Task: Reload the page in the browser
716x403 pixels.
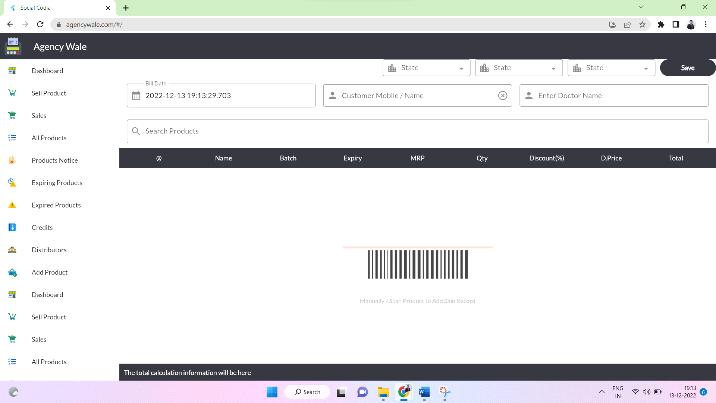Action: (x=40, y=24)
